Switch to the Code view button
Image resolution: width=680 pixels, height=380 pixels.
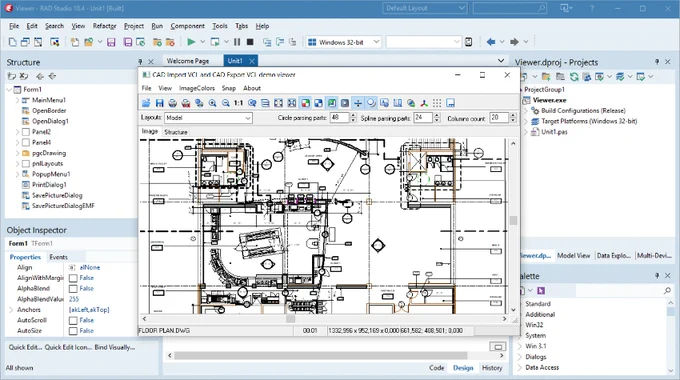437,368
